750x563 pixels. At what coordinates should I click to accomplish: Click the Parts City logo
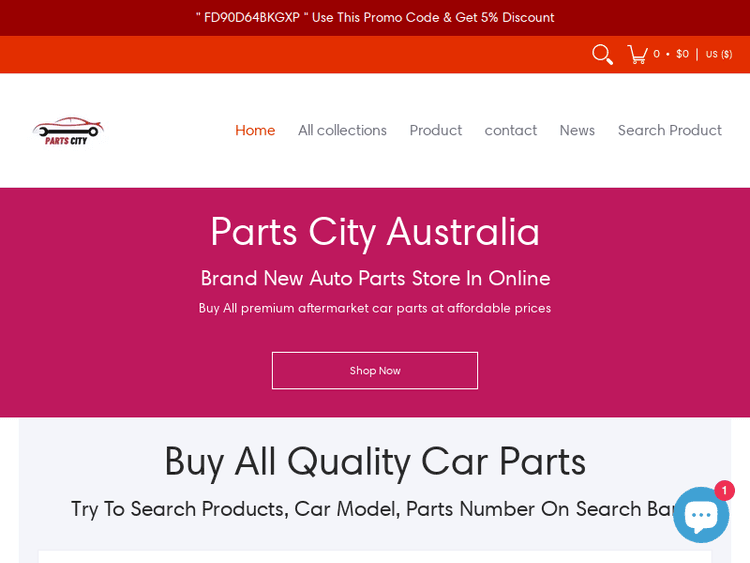coord(68,131)
